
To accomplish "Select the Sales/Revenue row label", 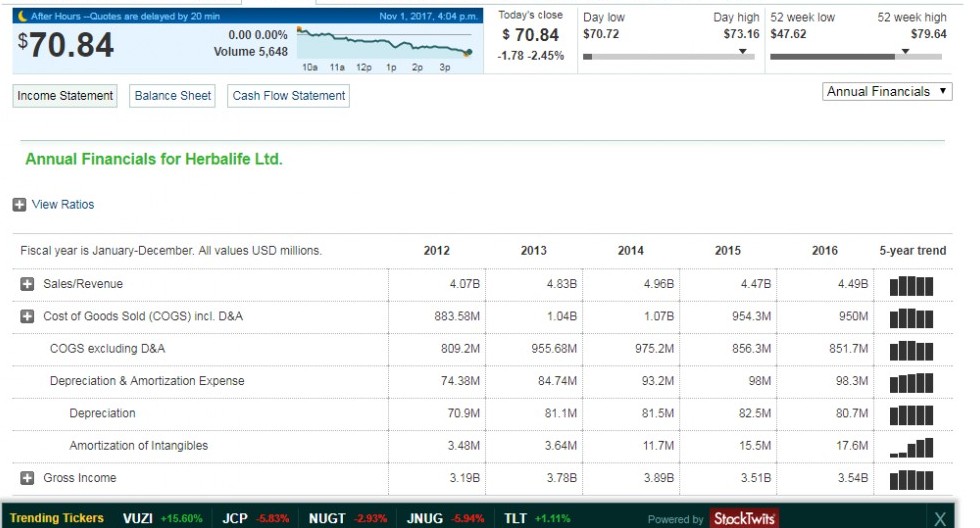I will (x=83, y=284).
